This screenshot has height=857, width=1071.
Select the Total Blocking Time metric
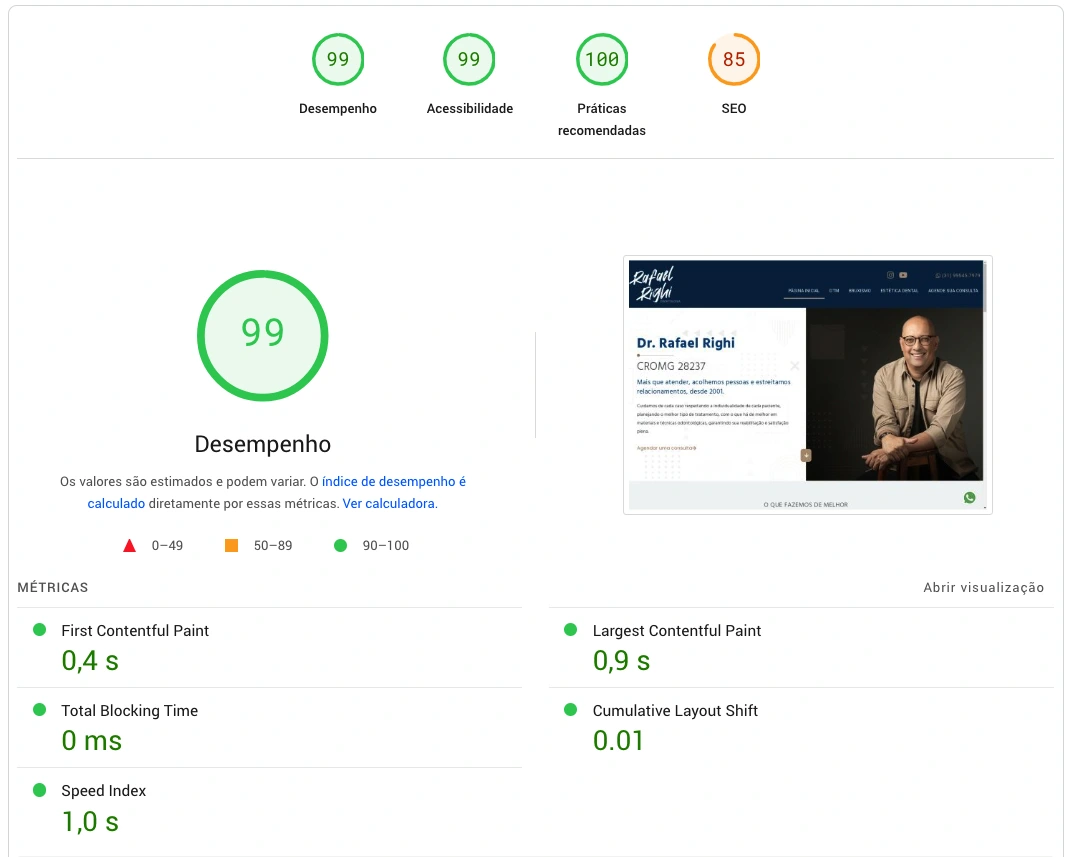[129, 711]
